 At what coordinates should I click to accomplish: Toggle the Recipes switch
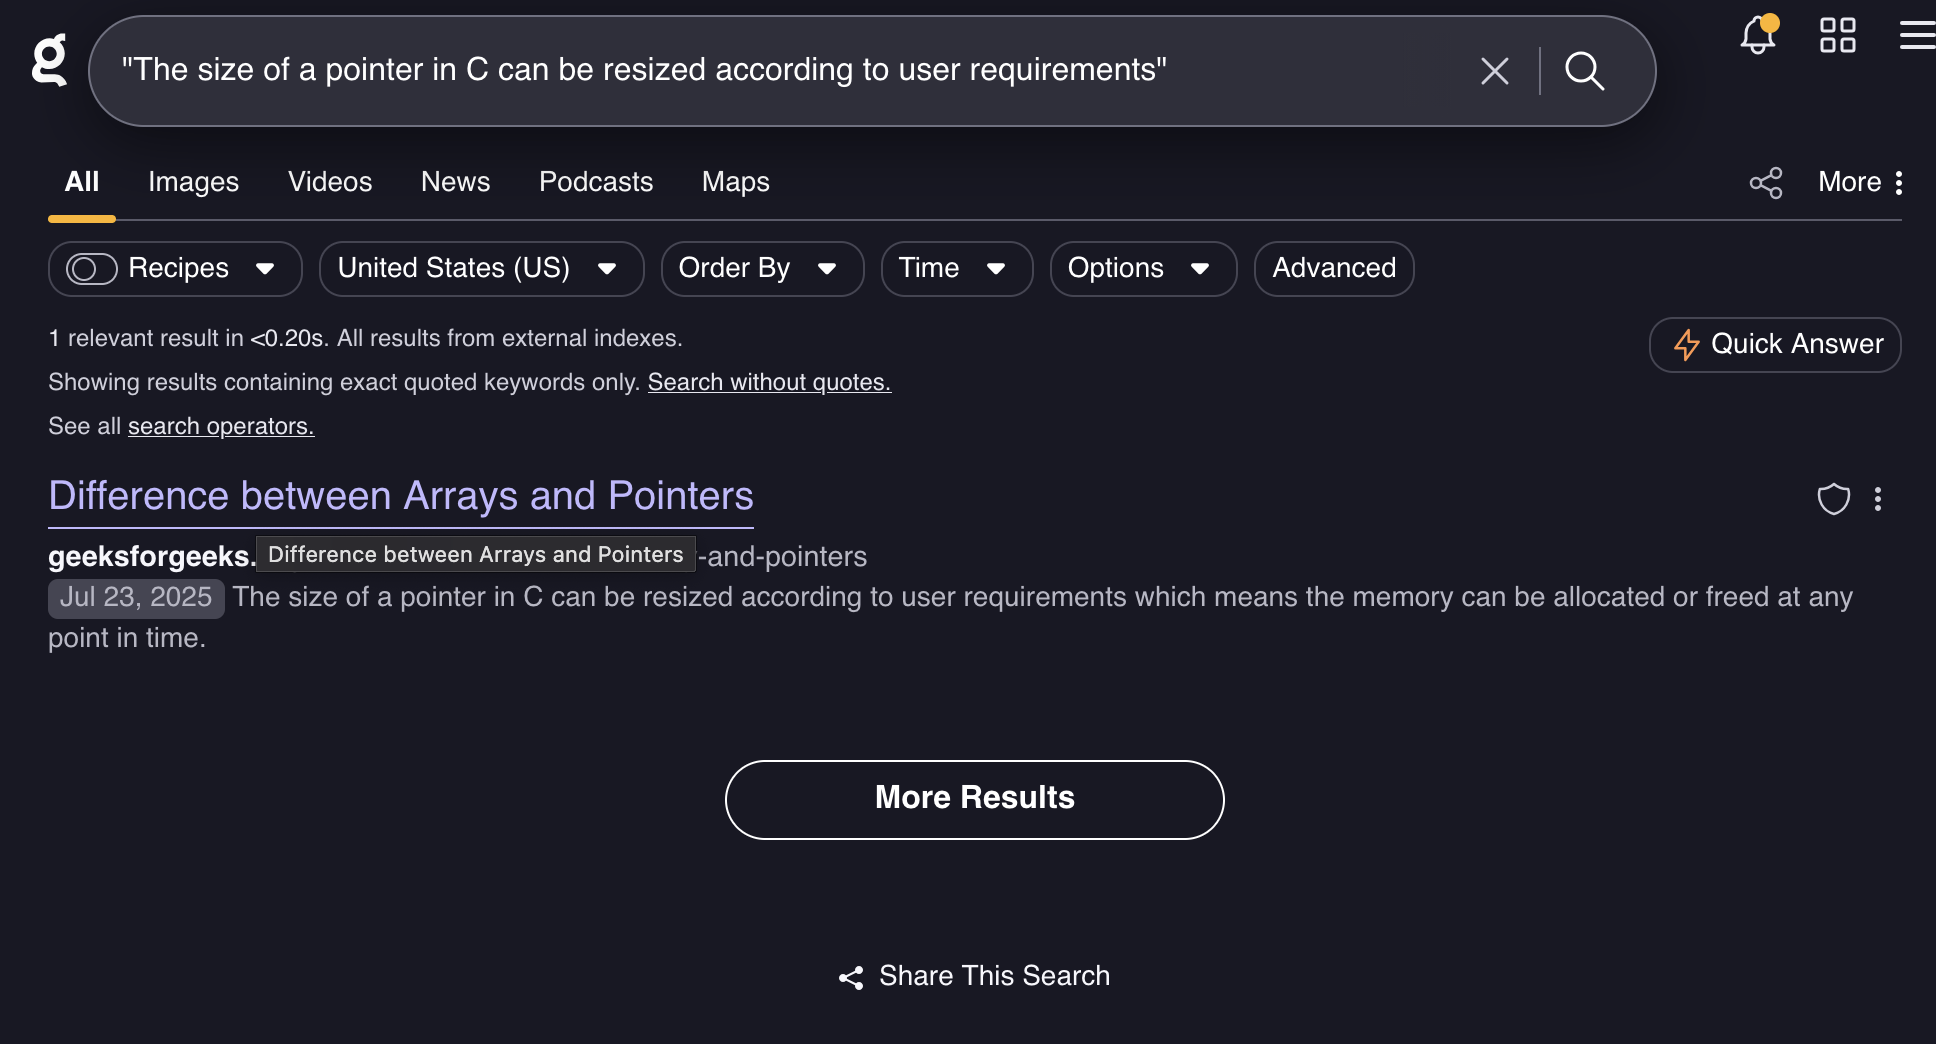tap(92, 269)
